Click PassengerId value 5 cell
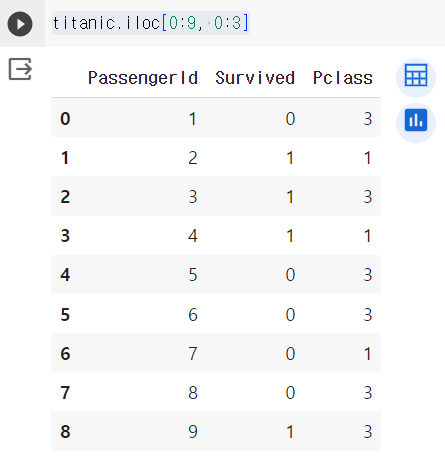 [x=193, y=275]
